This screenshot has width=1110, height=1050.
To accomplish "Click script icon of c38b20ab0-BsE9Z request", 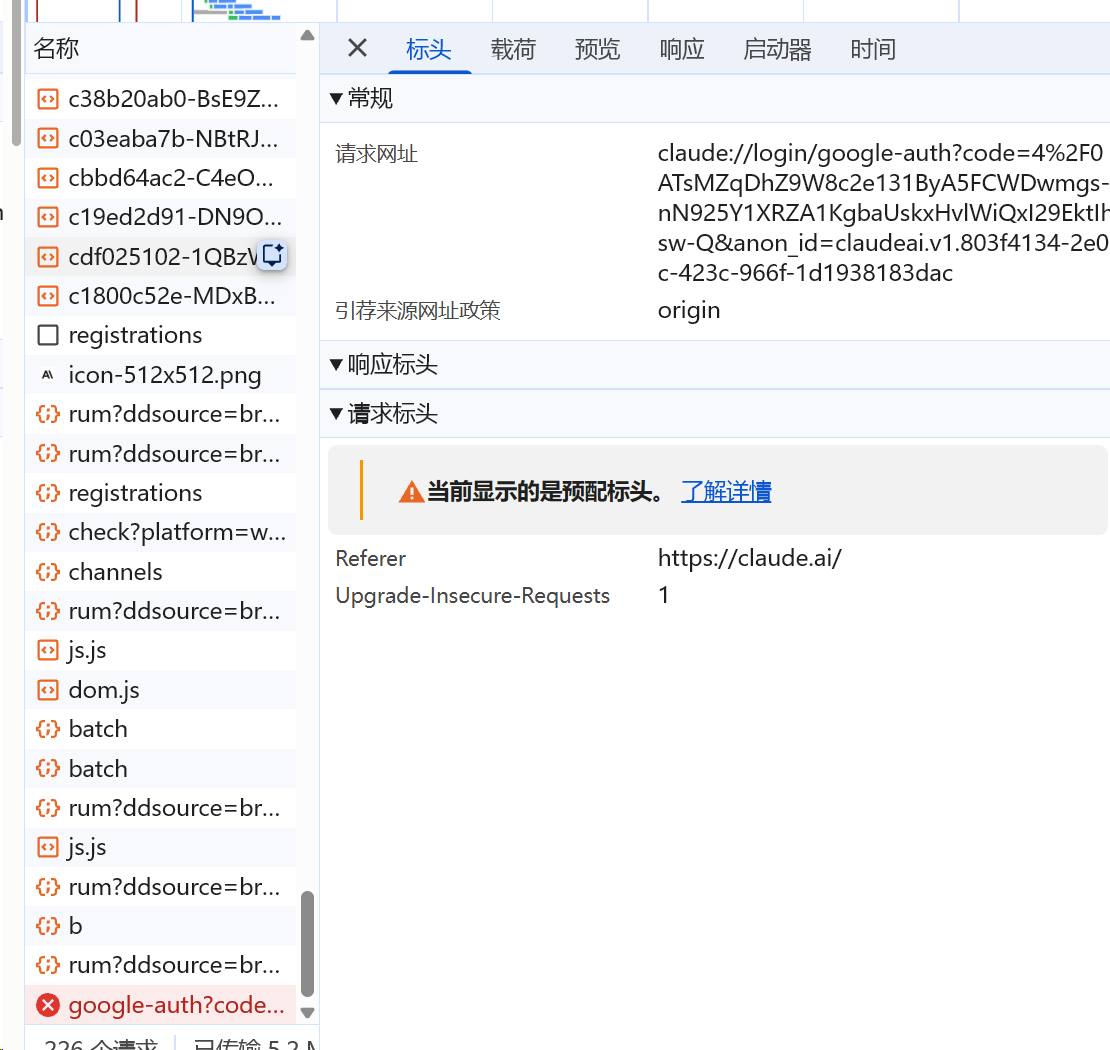I will [x=47, y=98].
